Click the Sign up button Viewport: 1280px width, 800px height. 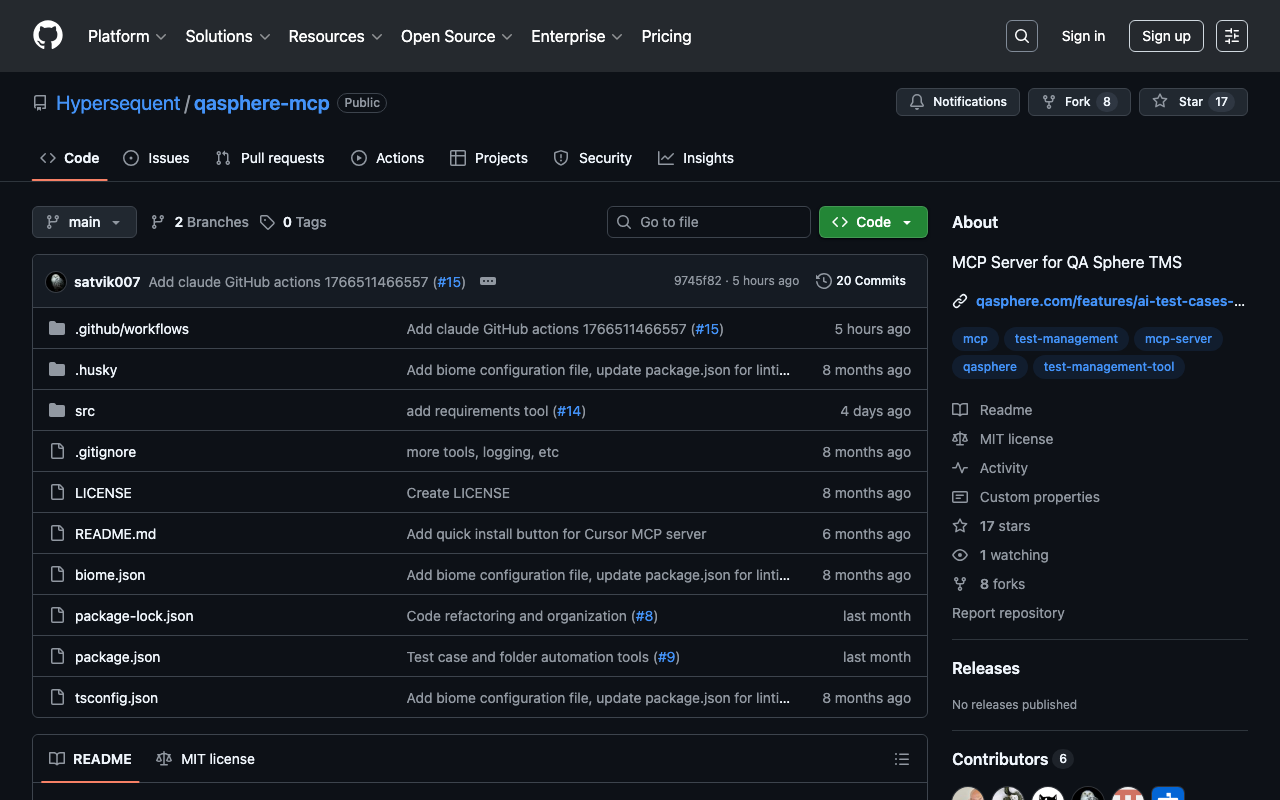tap(1166, 36)
